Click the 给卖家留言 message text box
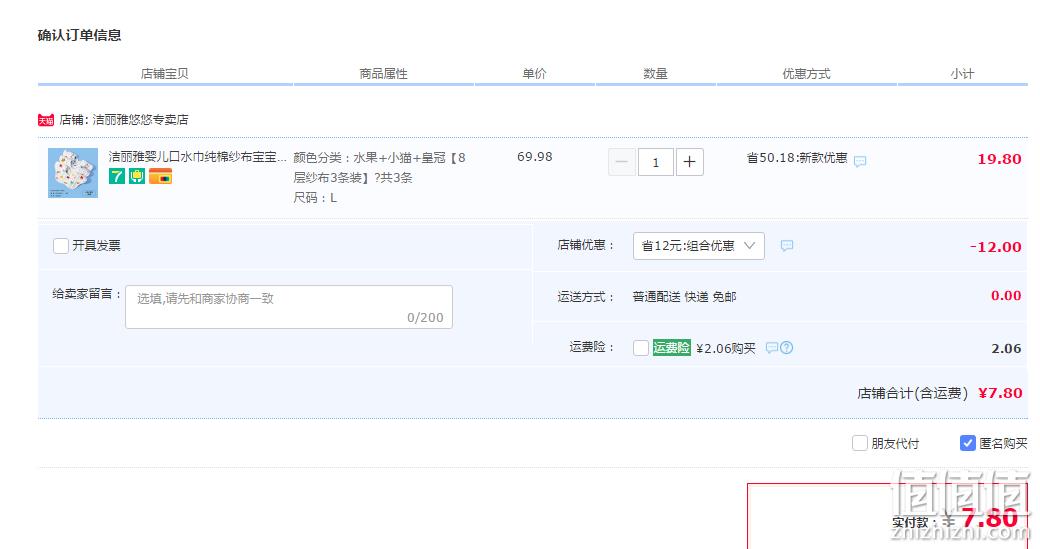Viewport: 1040px width, 549px height. point(289,307)
